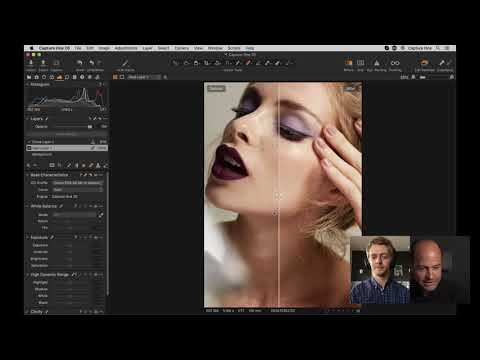Toggle checkbox of the top clone layer

29,142
